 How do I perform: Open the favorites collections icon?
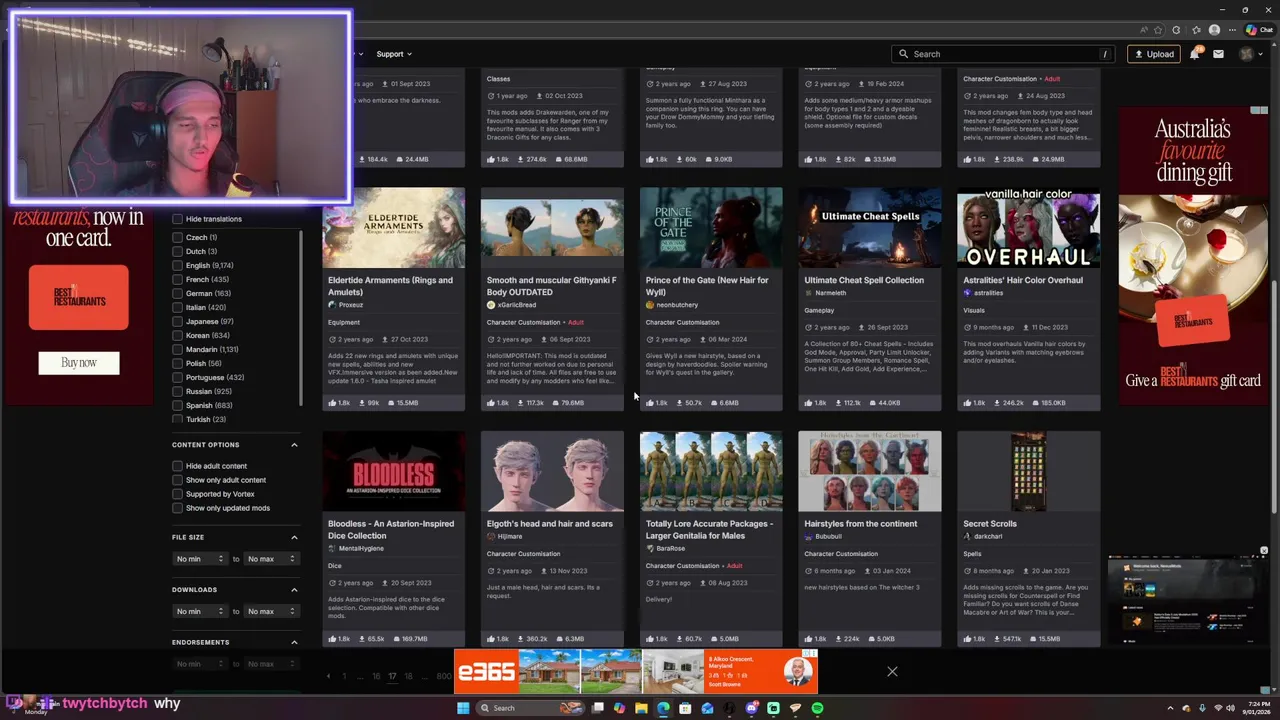point(1196,30)
